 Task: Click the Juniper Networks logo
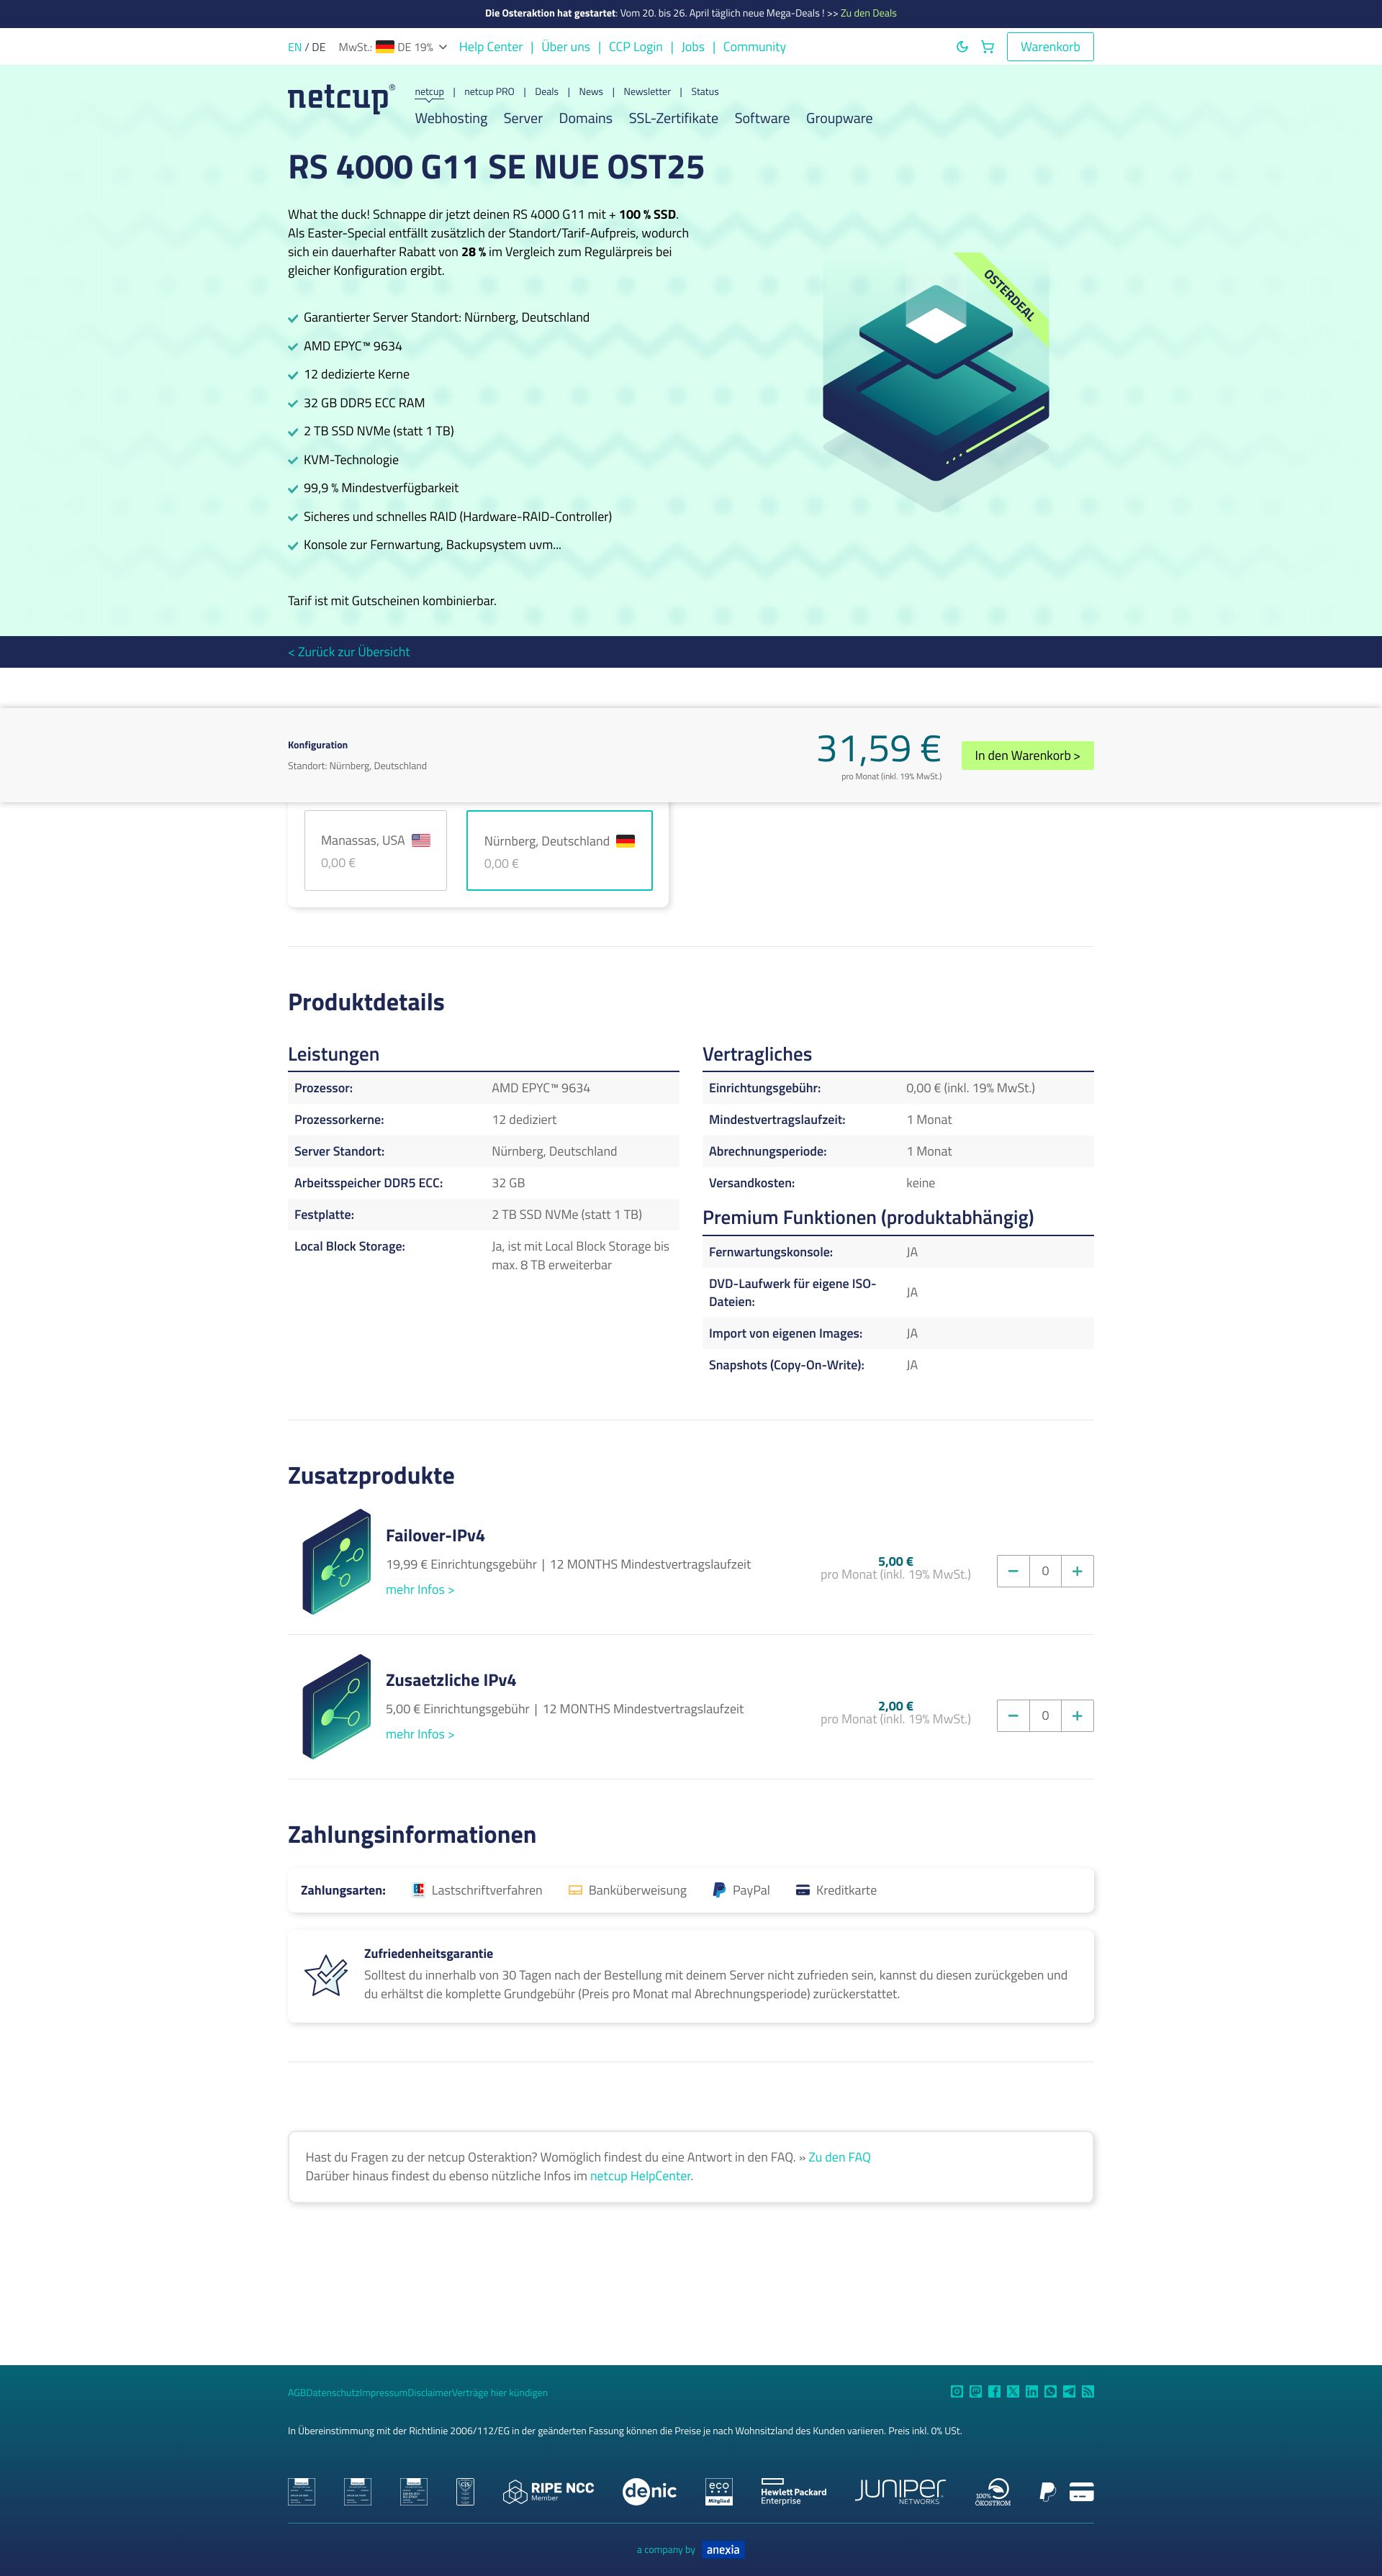click(x=900, y=2491)
